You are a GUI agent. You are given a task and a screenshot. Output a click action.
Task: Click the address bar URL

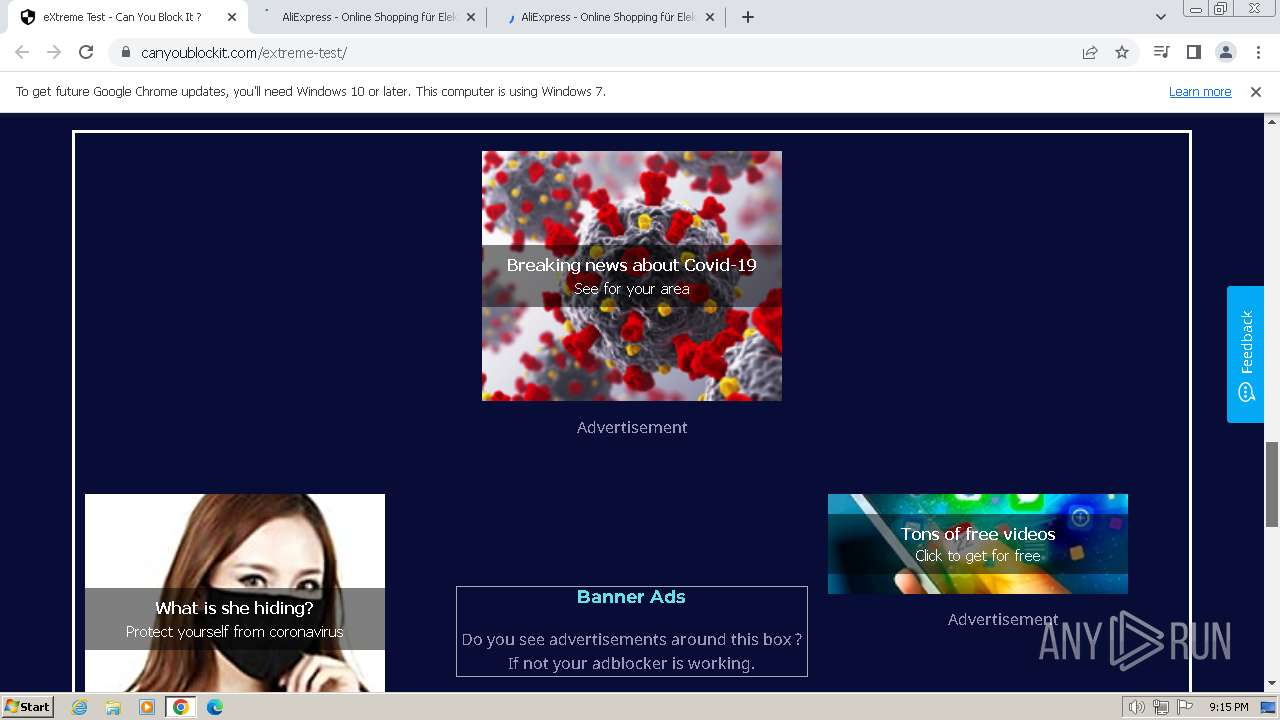(244, 53)
